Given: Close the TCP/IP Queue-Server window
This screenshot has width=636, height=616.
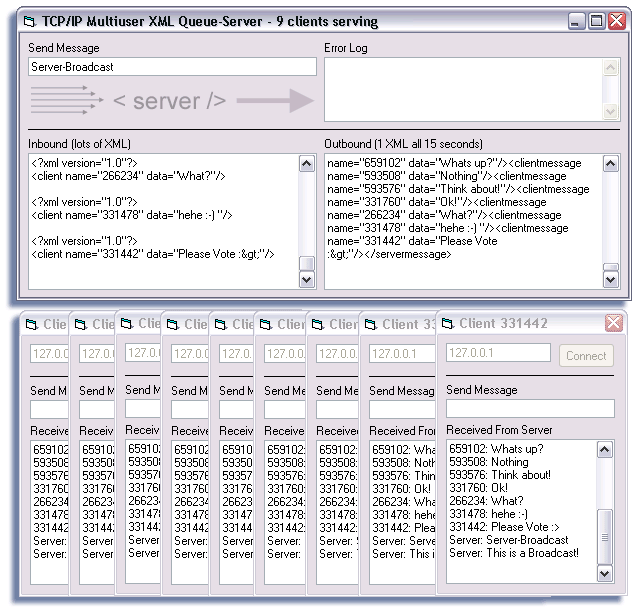Looking at the screenshot, I should coord(615,21).
